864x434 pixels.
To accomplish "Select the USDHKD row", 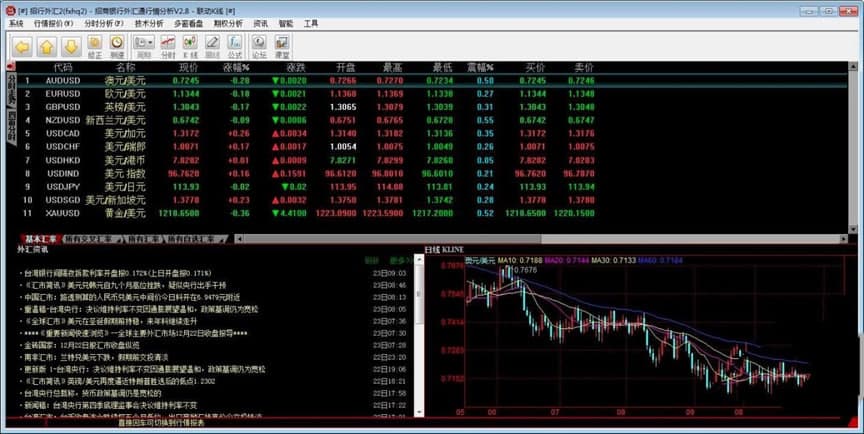I will click(x=431, y=160).
